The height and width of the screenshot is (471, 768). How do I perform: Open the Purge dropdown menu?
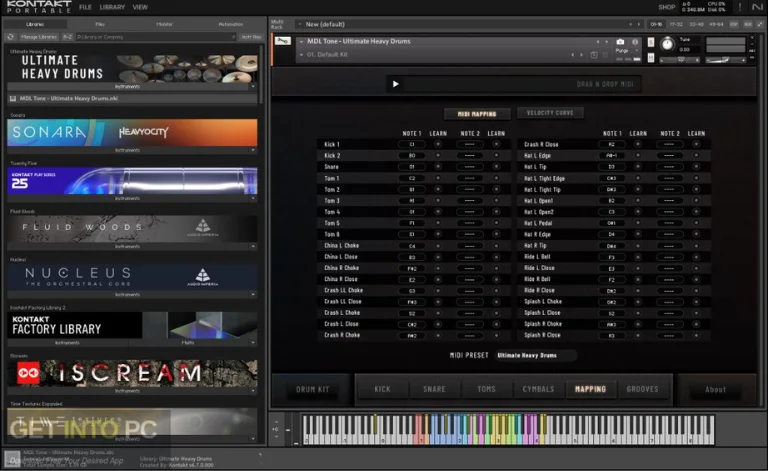pyautogui.click(x=627, y=50)
